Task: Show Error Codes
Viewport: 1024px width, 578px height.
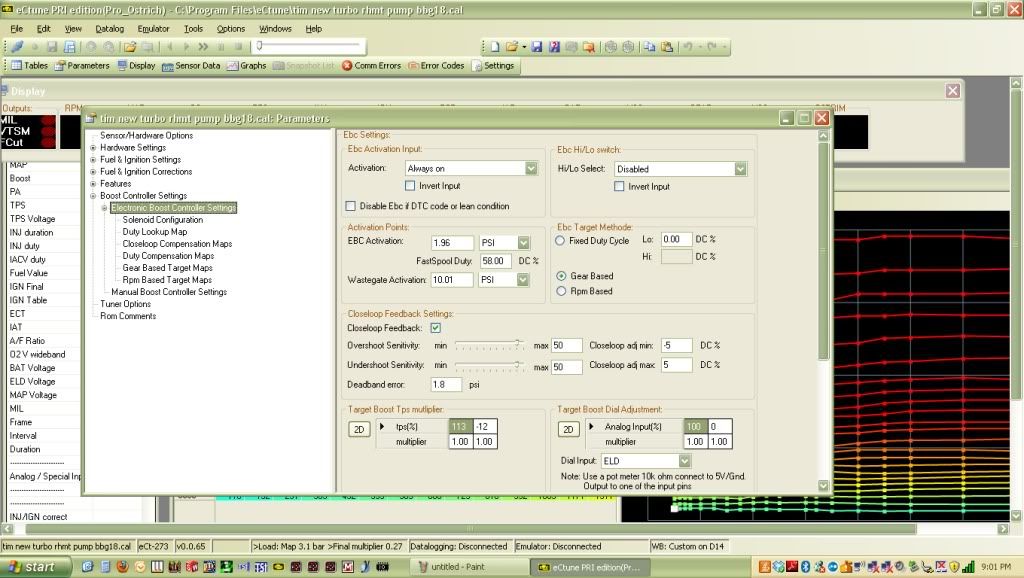Action: pyautogui.click(x=436, y=65)
